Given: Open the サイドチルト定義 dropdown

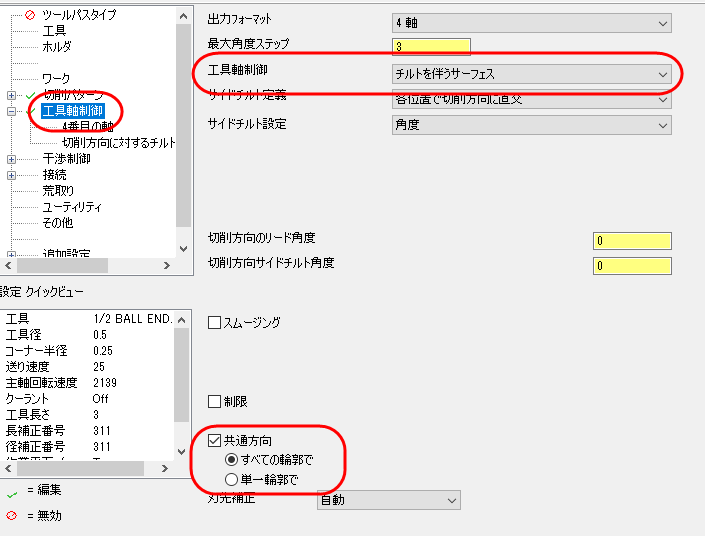Looking at the screenshot, I should tap(532, 99).
